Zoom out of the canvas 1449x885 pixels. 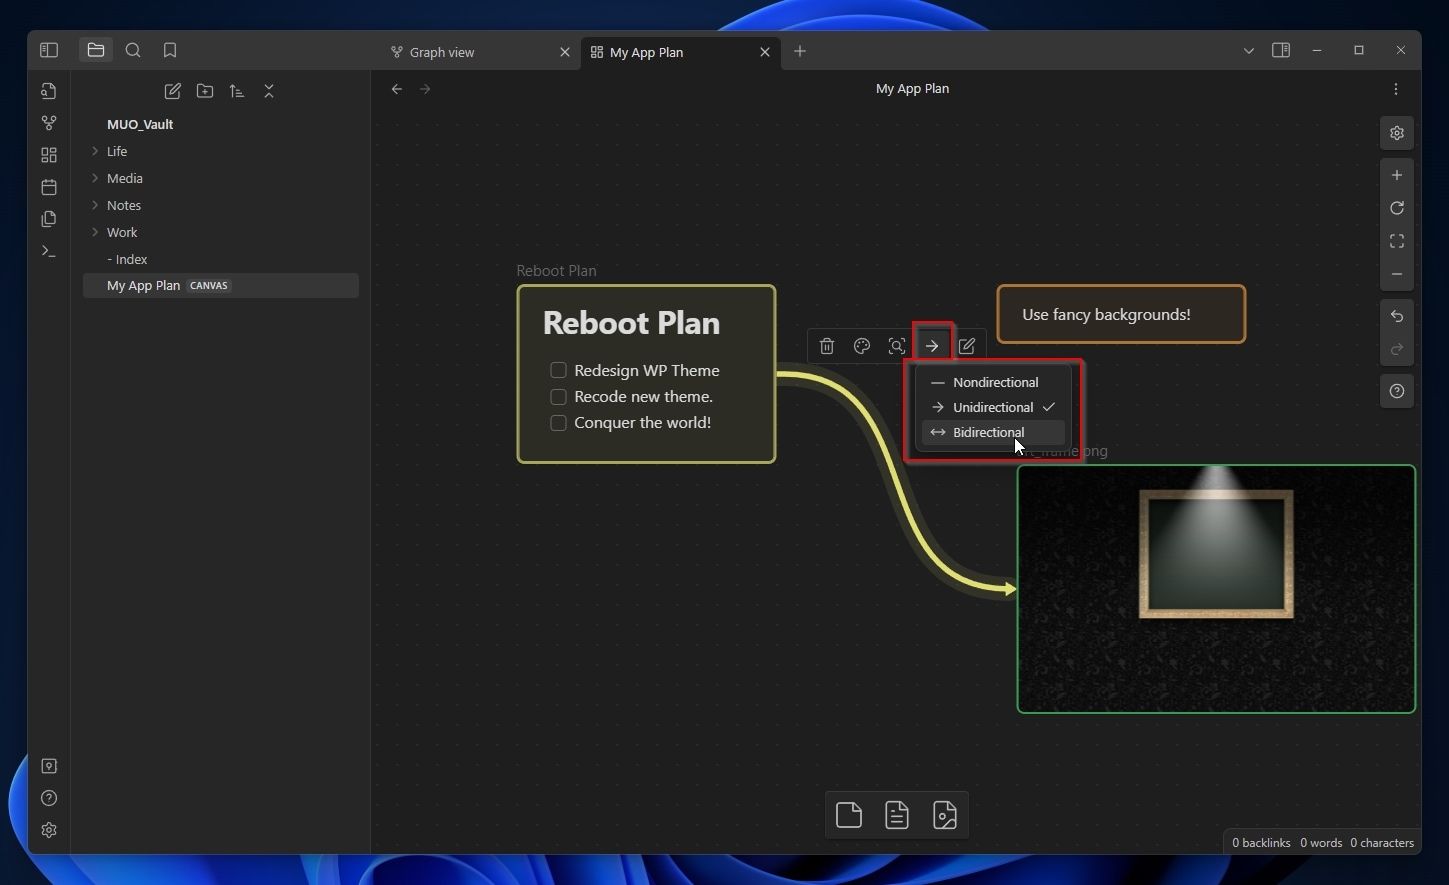coord(1397,274)
